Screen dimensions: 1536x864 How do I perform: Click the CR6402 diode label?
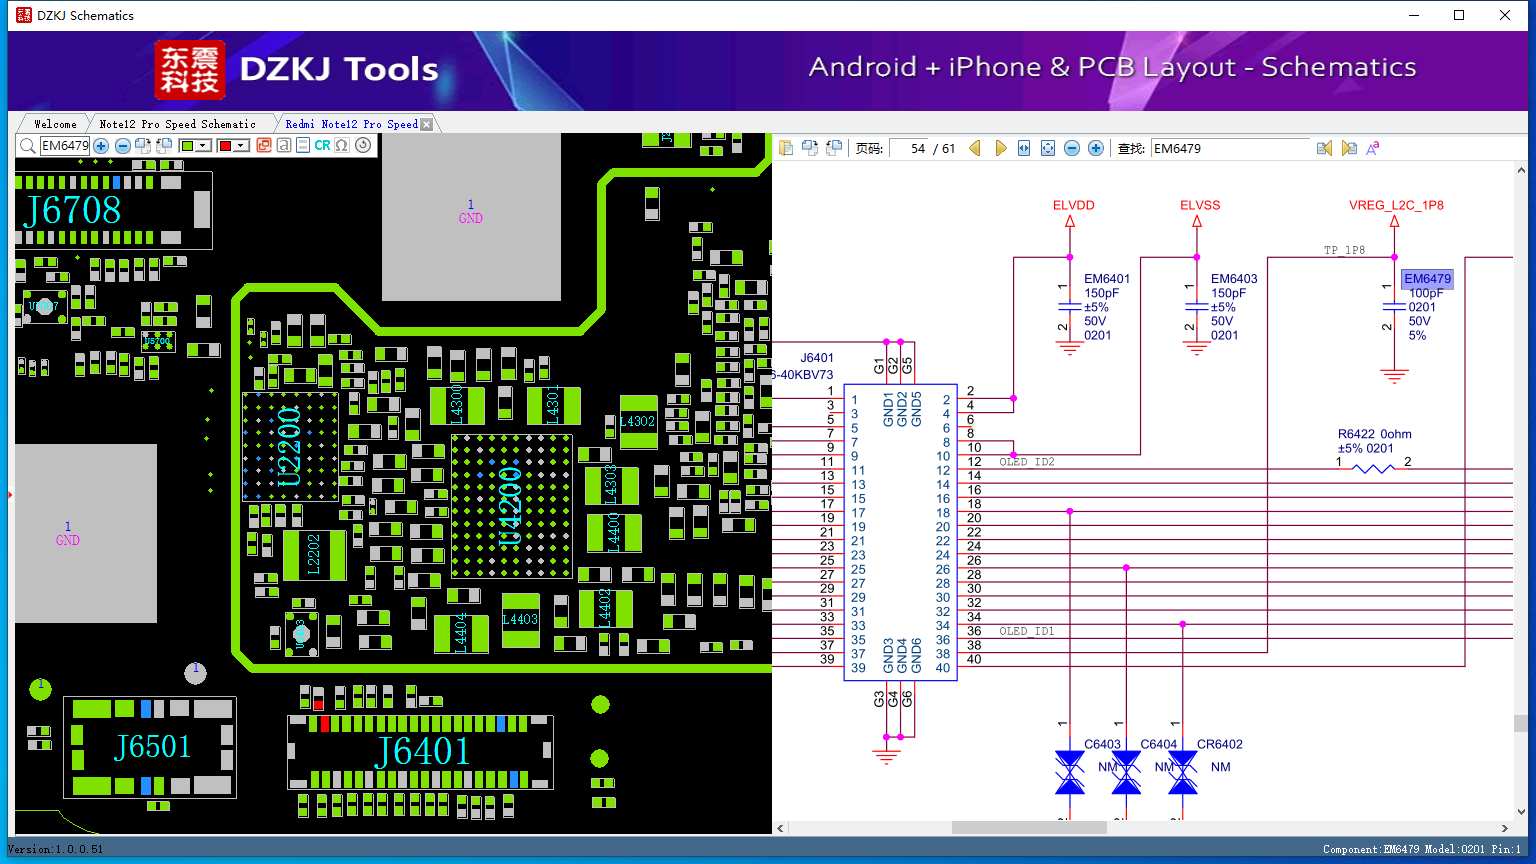coord(1220,744)
